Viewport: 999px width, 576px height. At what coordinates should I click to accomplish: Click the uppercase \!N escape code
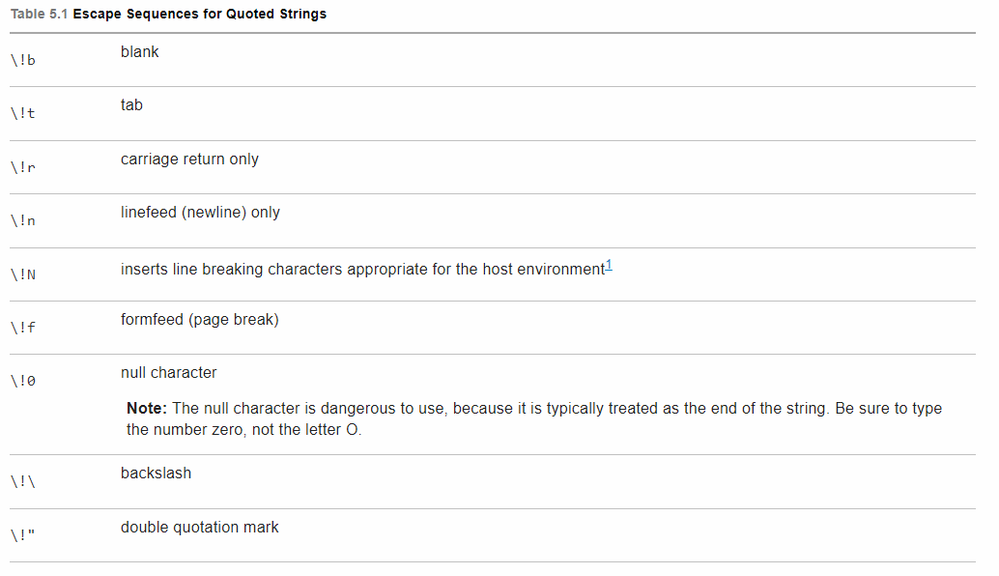(24, 274)
